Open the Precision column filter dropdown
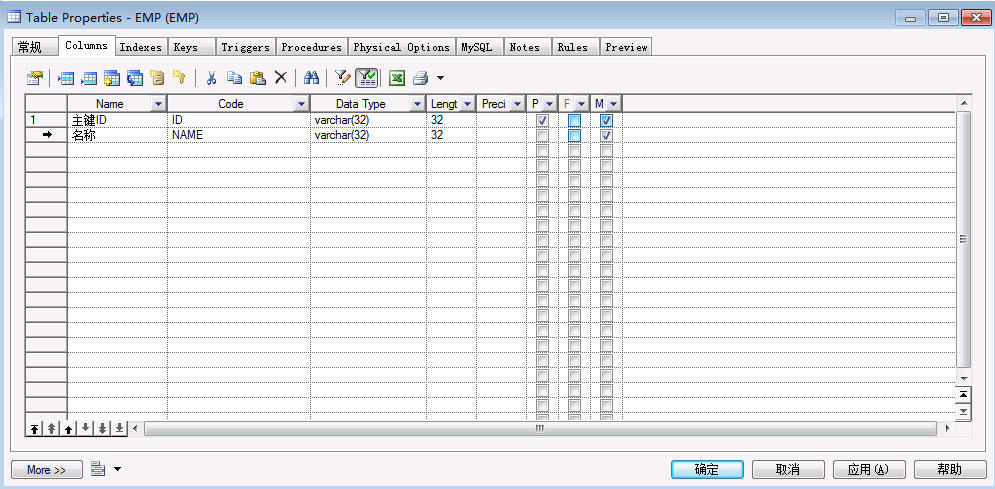The image size is (995, 489). [x=517, y=103]
